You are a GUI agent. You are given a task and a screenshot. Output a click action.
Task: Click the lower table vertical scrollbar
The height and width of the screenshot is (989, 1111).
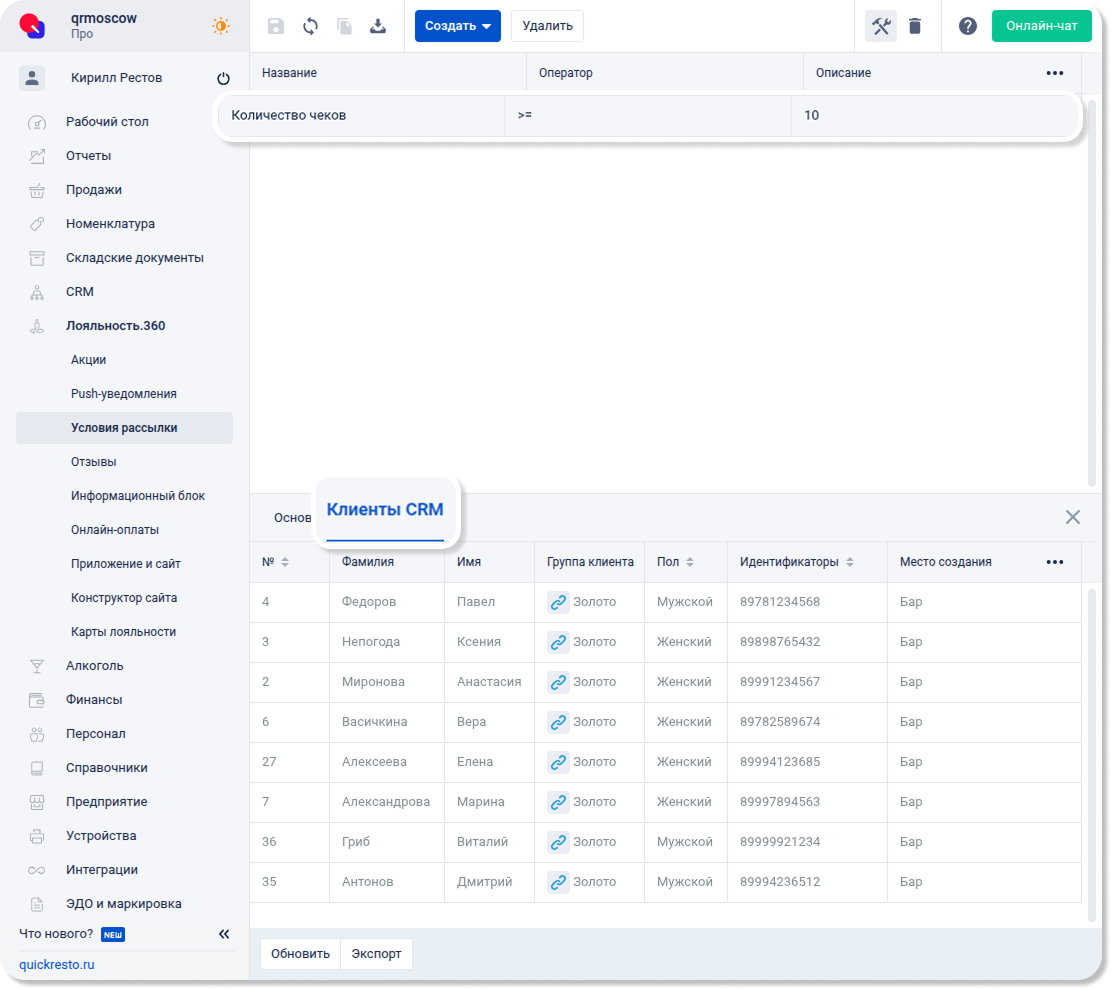tap(1091, 740)
